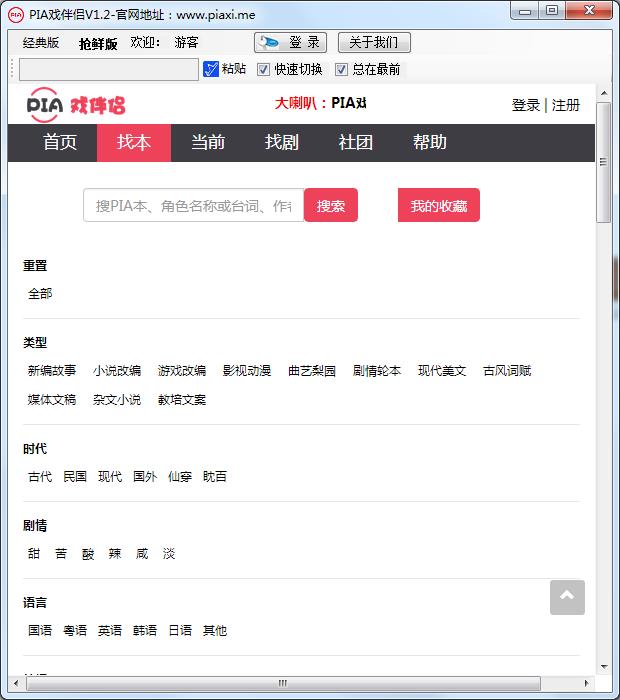
Task: Select language 日语
Action: pos(180,630)
